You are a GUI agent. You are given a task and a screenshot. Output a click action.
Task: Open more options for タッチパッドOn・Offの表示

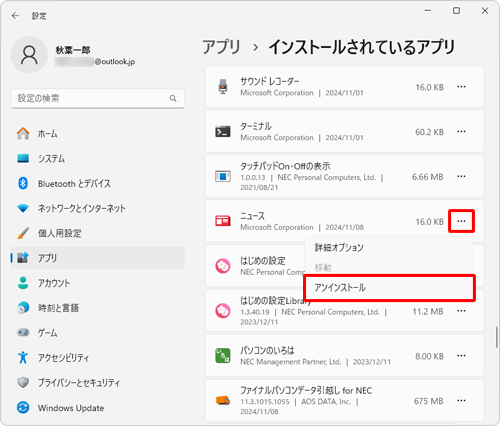[x=461, y=176]
